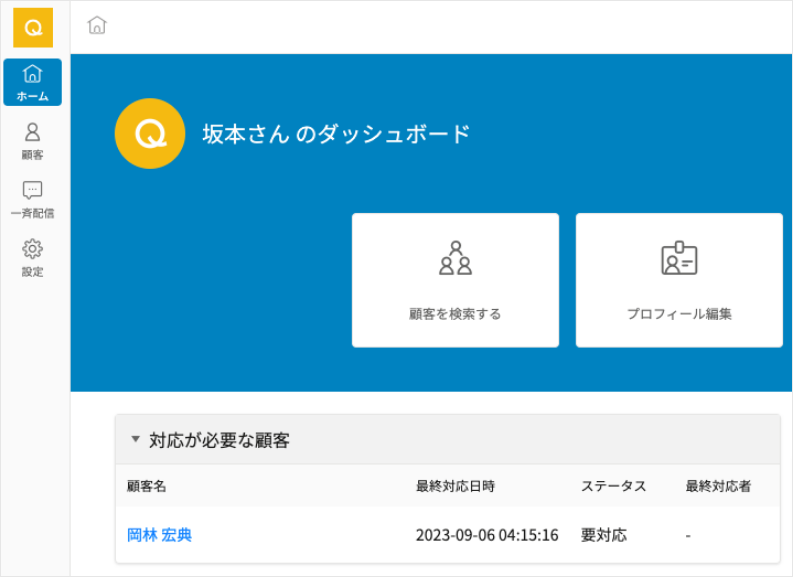This screenshot has width=793, height=577.
Task: Open customer 岡林 宏典
Action: [159, 535]
